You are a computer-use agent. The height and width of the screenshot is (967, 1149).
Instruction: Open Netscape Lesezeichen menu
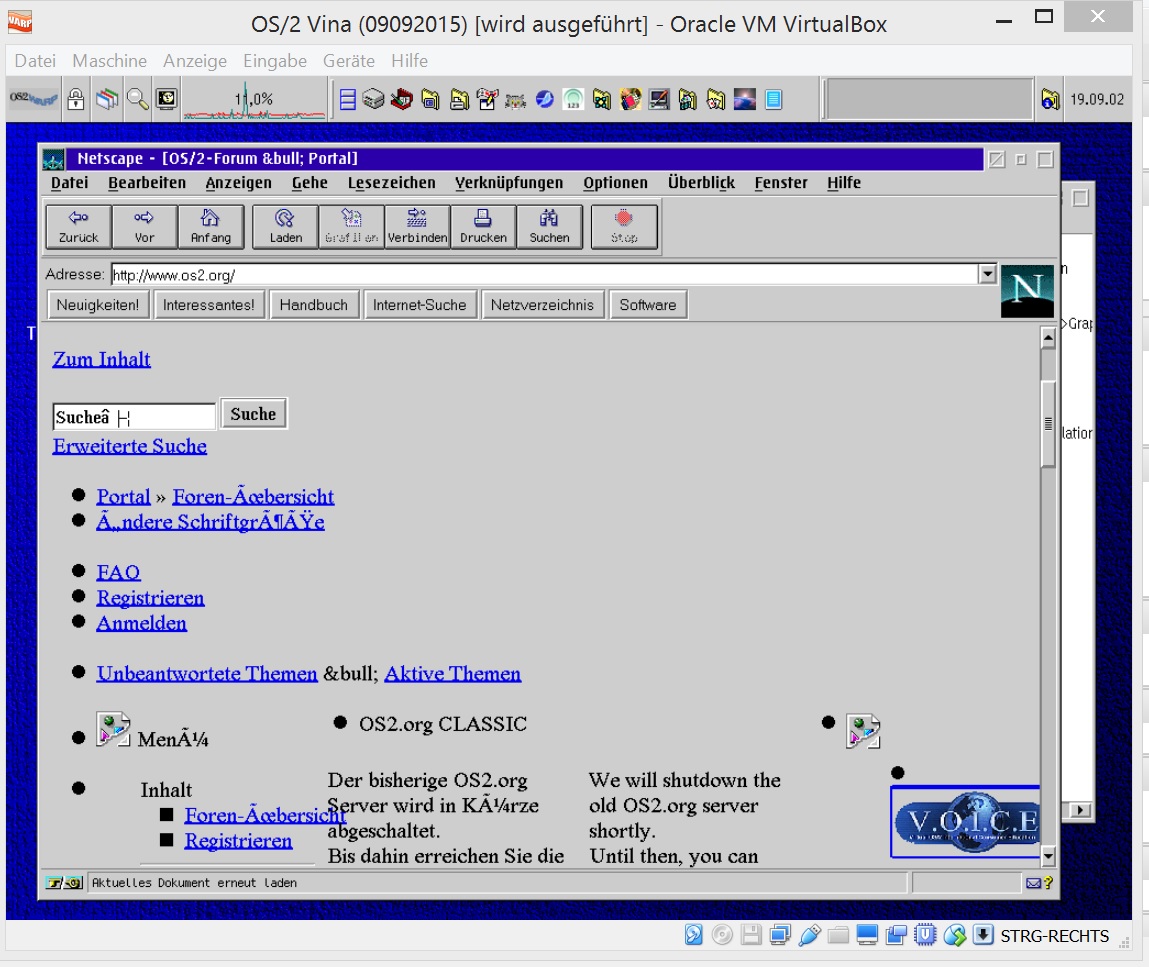[x=391, y=182]
